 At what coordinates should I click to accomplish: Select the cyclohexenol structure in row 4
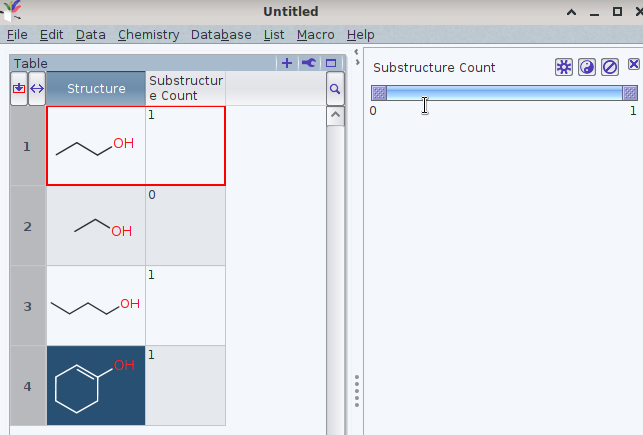coord(96,386)
